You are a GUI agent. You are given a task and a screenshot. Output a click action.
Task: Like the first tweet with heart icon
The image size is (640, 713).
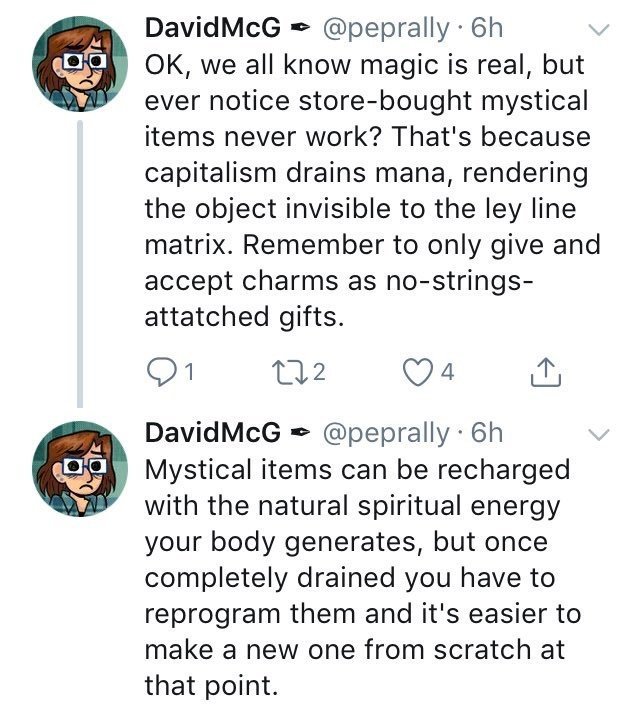418,372
